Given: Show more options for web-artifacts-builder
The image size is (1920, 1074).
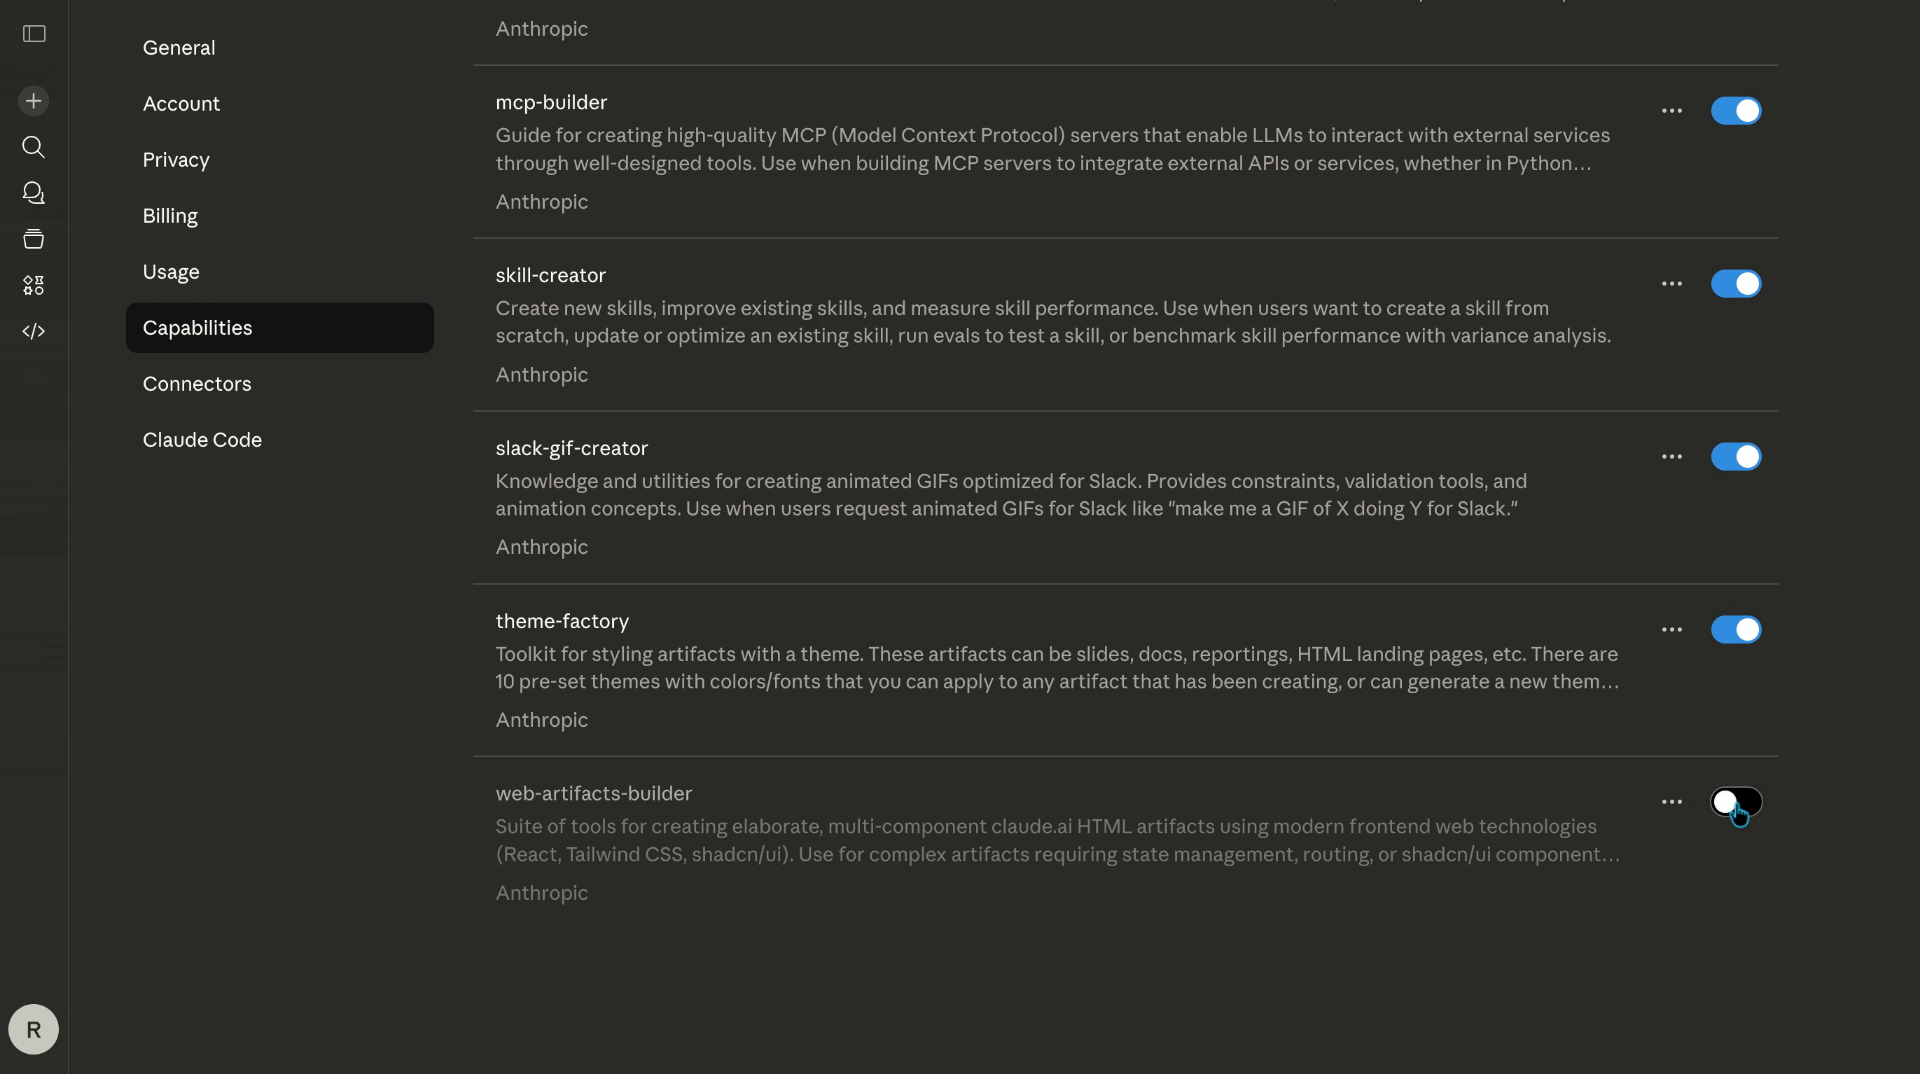Looking at the screenshot, I should (1671, 802).
